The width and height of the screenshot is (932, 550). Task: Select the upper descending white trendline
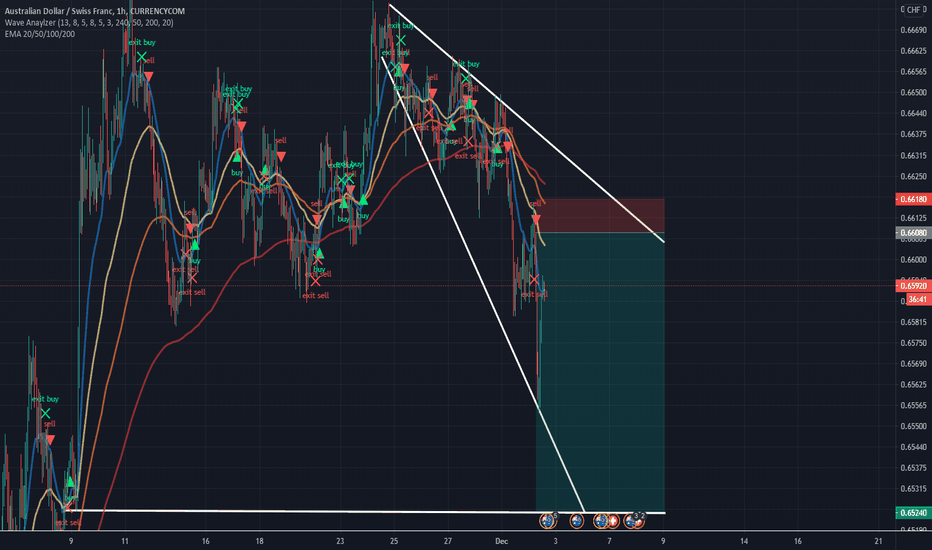click(x=527, y=123)
